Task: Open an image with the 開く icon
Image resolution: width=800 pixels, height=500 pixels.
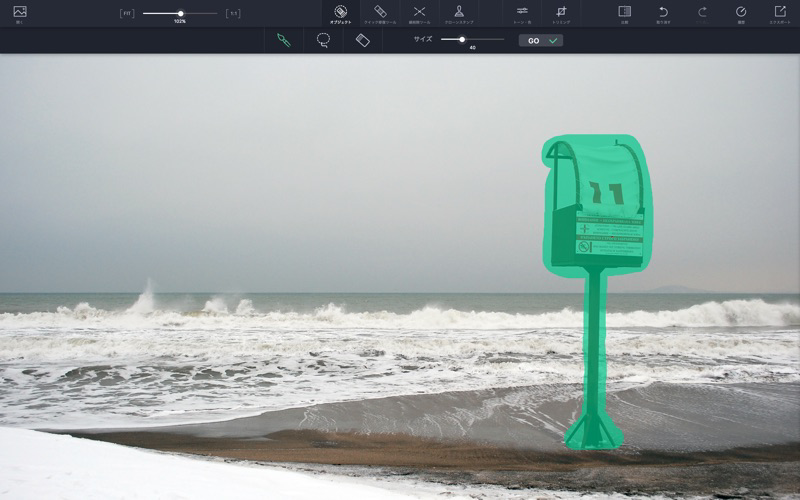Action: 19,14
